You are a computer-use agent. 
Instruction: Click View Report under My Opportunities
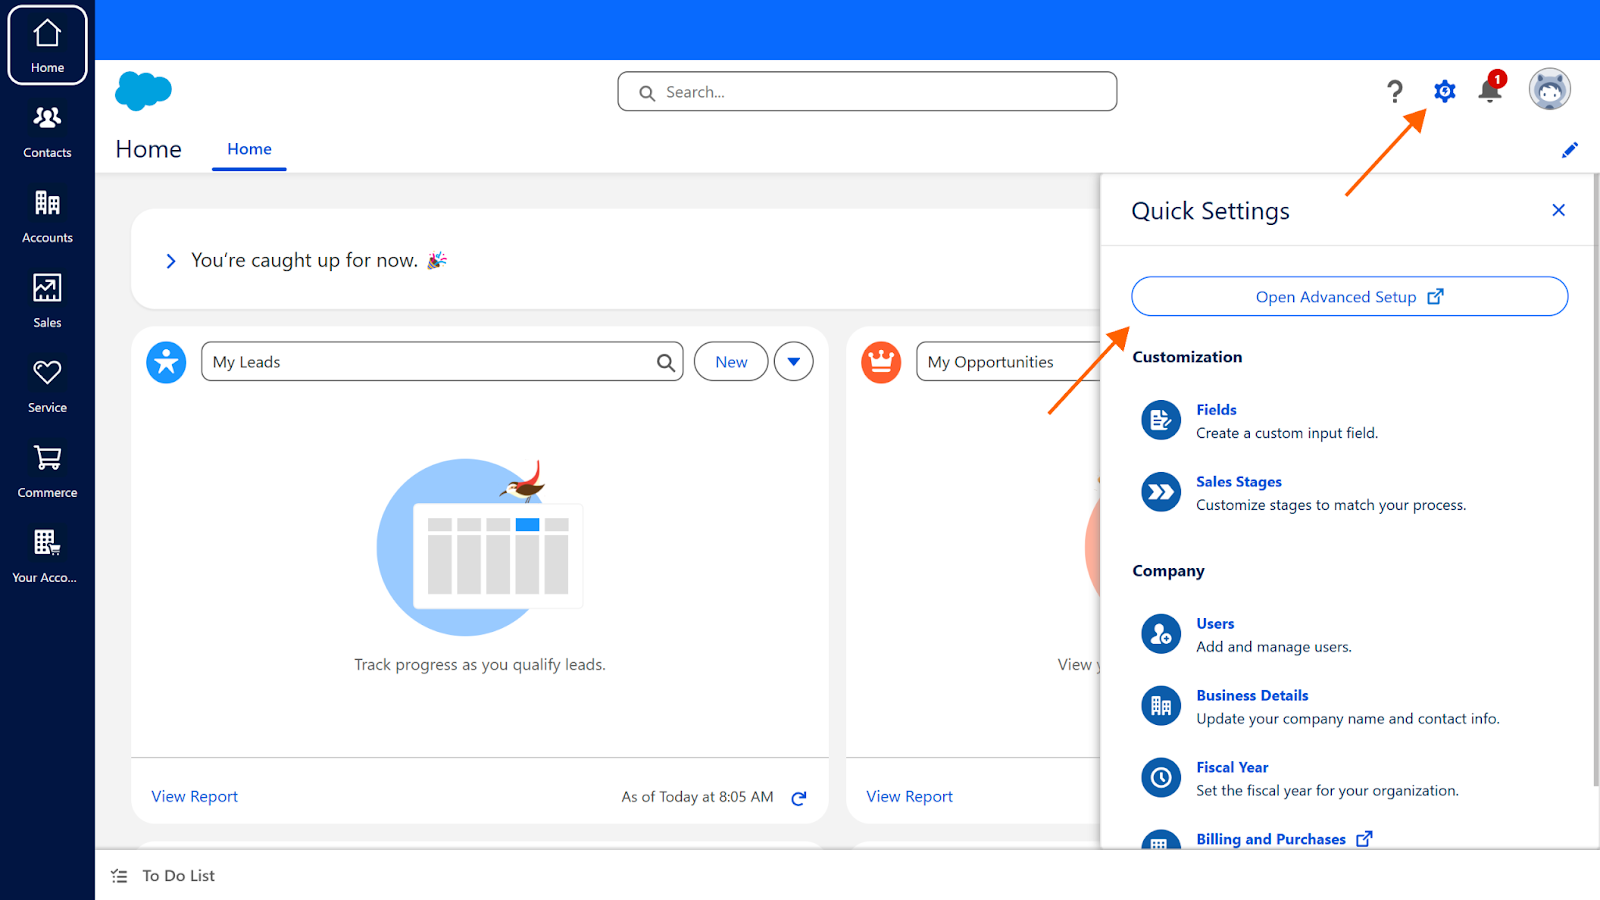click(x=910, y=797)
